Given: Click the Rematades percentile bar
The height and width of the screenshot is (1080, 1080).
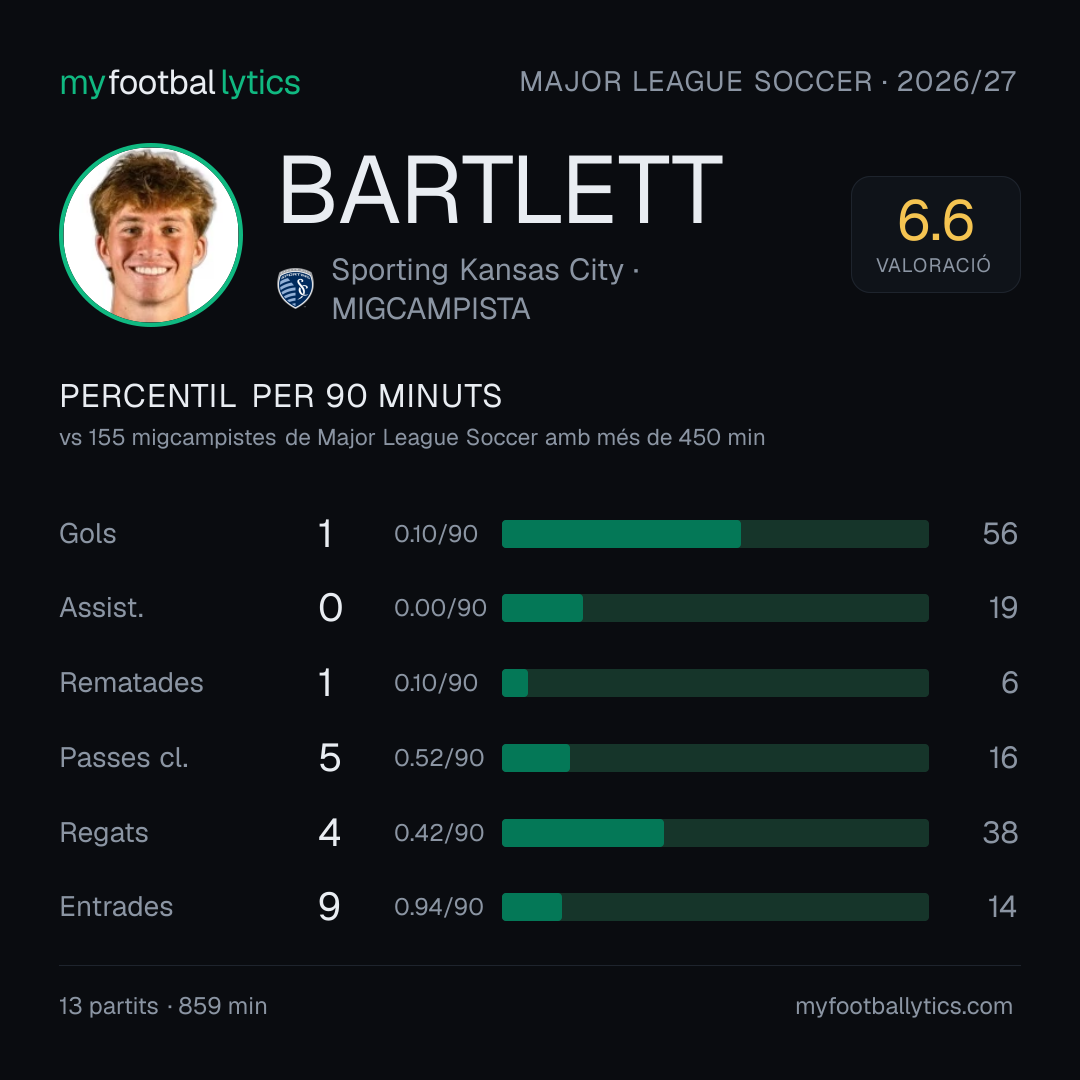Looking at the screenshot, I should [x=715, y=683].
